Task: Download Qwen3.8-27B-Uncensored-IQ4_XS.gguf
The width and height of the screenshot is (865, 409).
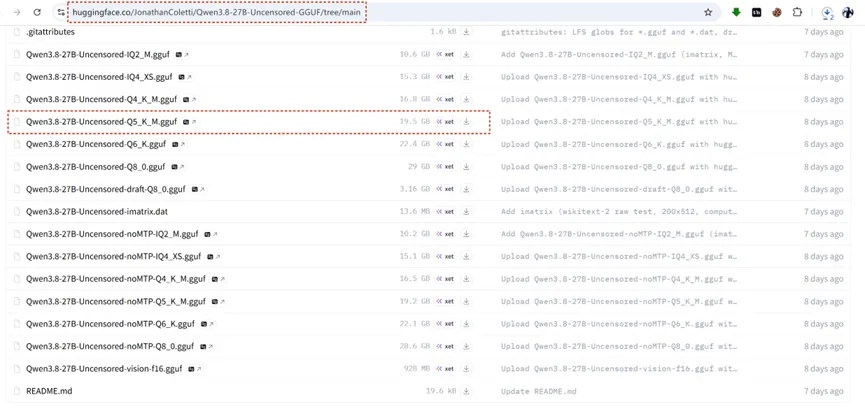Action: click(x=466, y=77)
